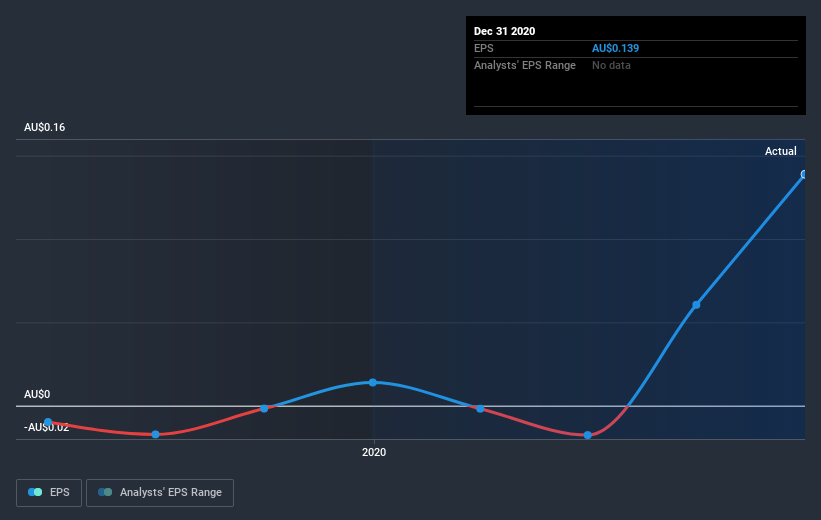Click the first EPS data point near -AU$0.02
Viewport: 821px width, 520px height.
tap(48, 422)
